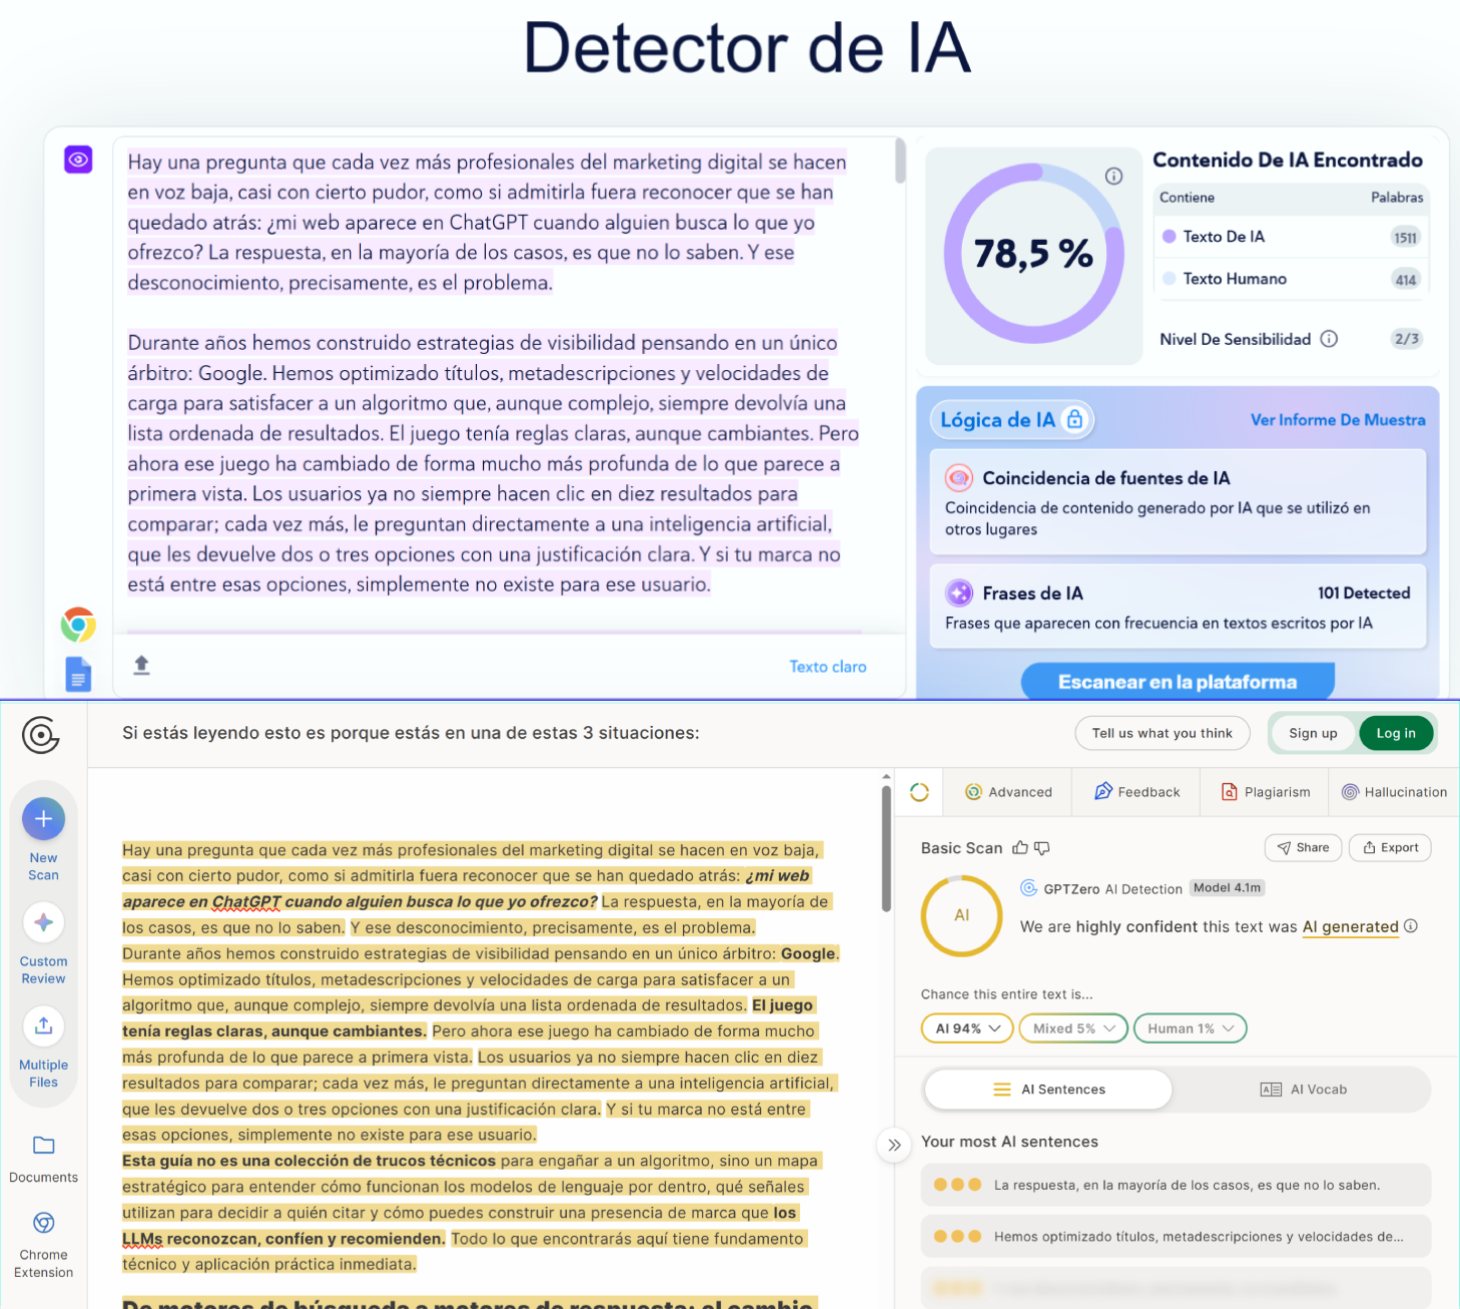The image size is (1460, 1309).
Task: Click Tell us what you think button
Action: point(1162,733)
